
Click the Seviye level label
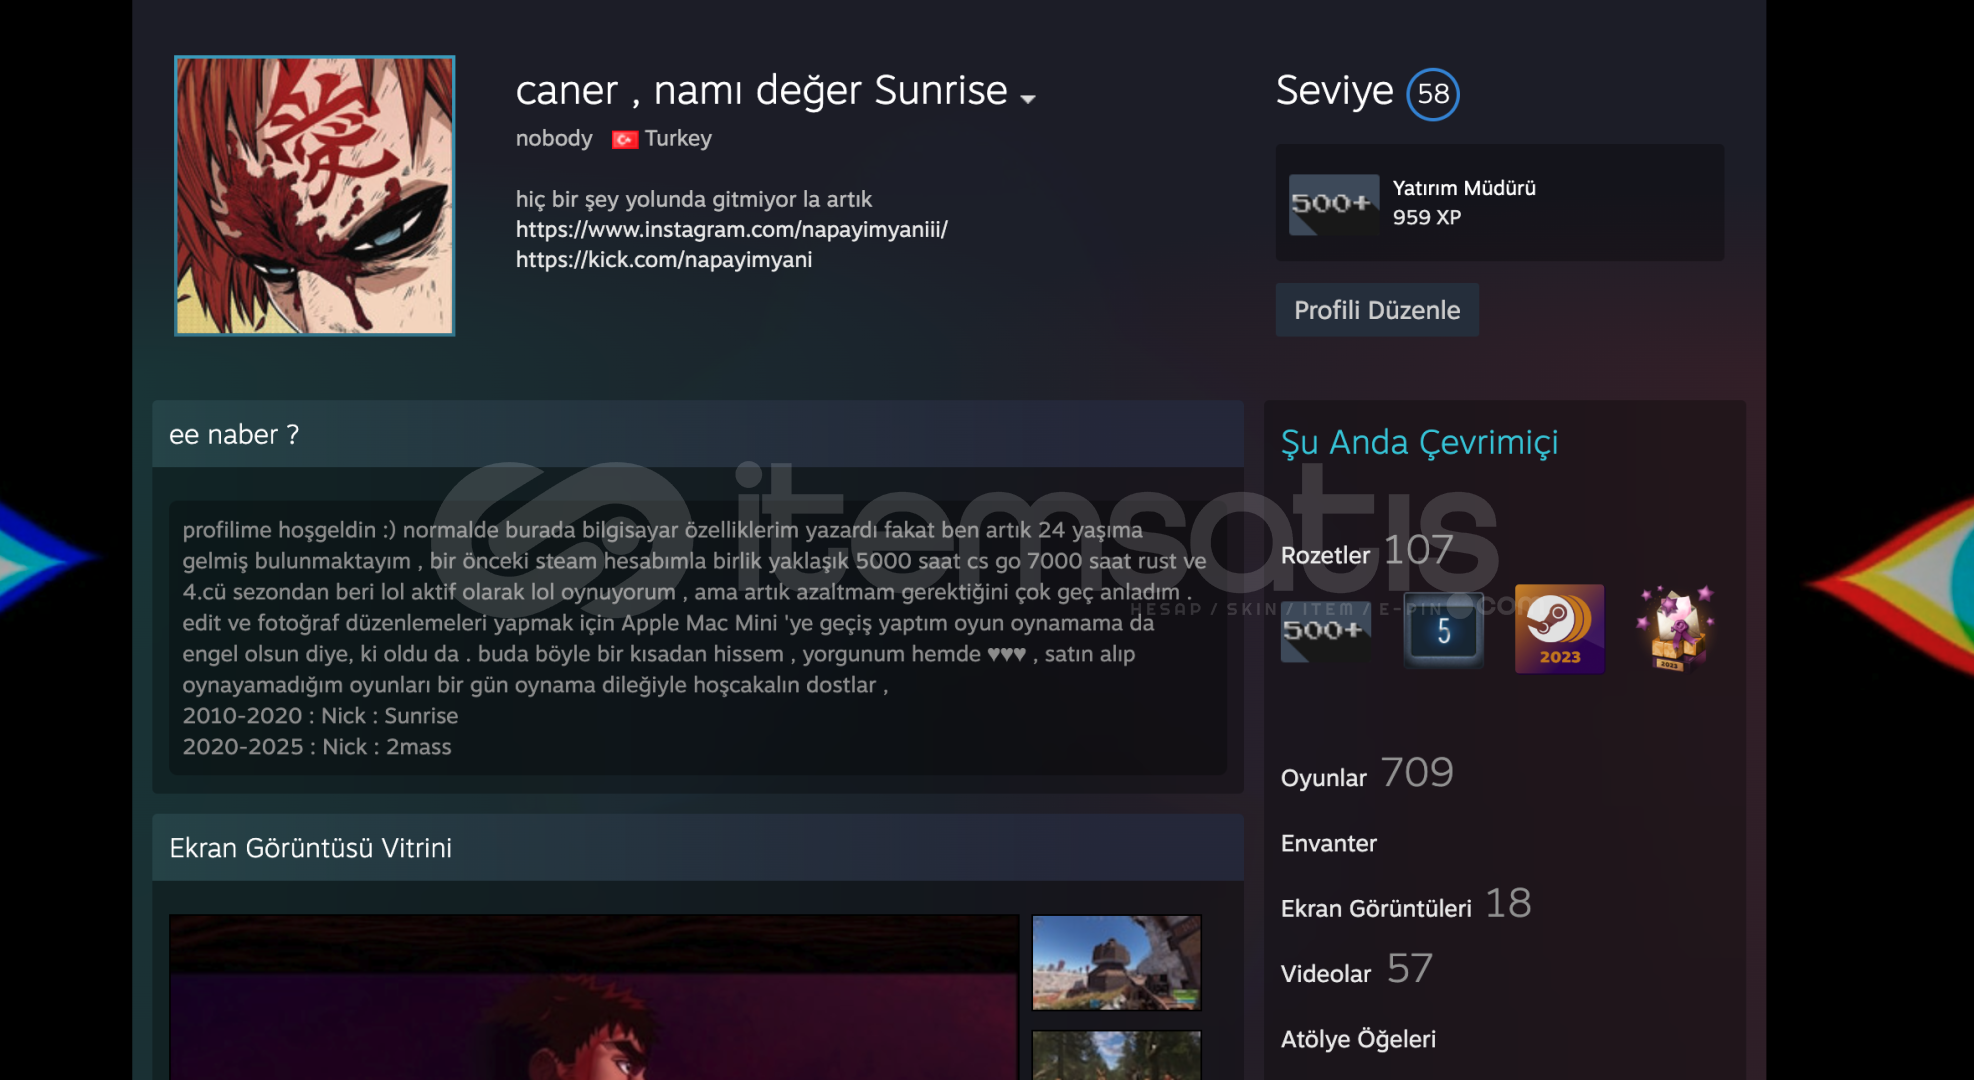[x=1334, y=91]
